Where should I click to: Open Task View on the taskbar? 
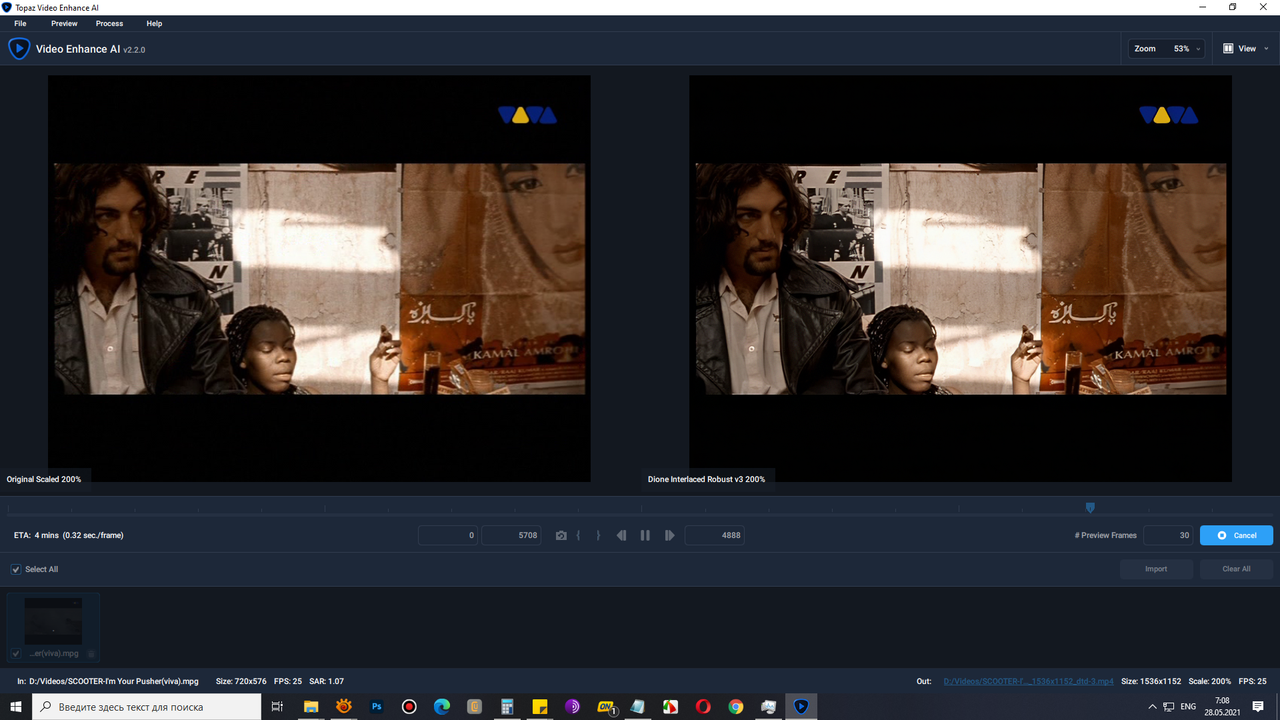[x=278, y=706]
